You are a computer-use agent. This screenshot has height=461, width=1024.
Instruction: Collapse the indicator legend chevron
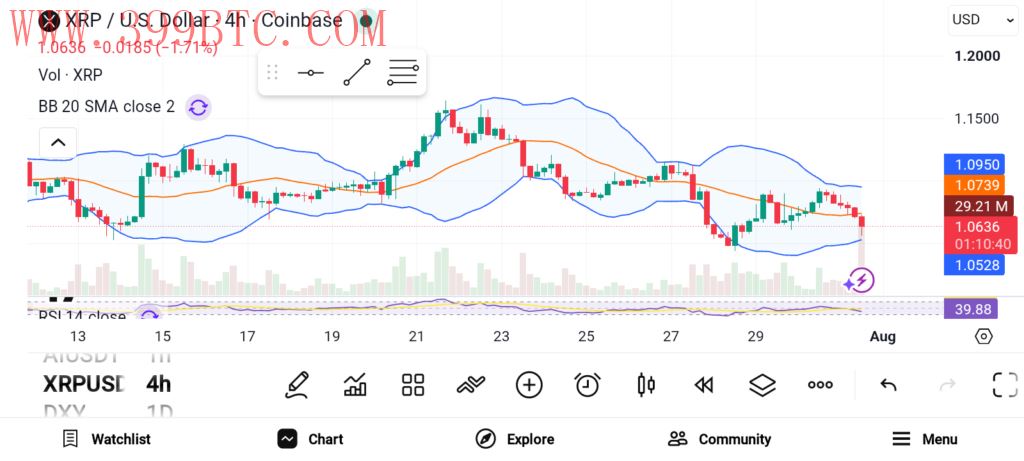click(58, 142)
